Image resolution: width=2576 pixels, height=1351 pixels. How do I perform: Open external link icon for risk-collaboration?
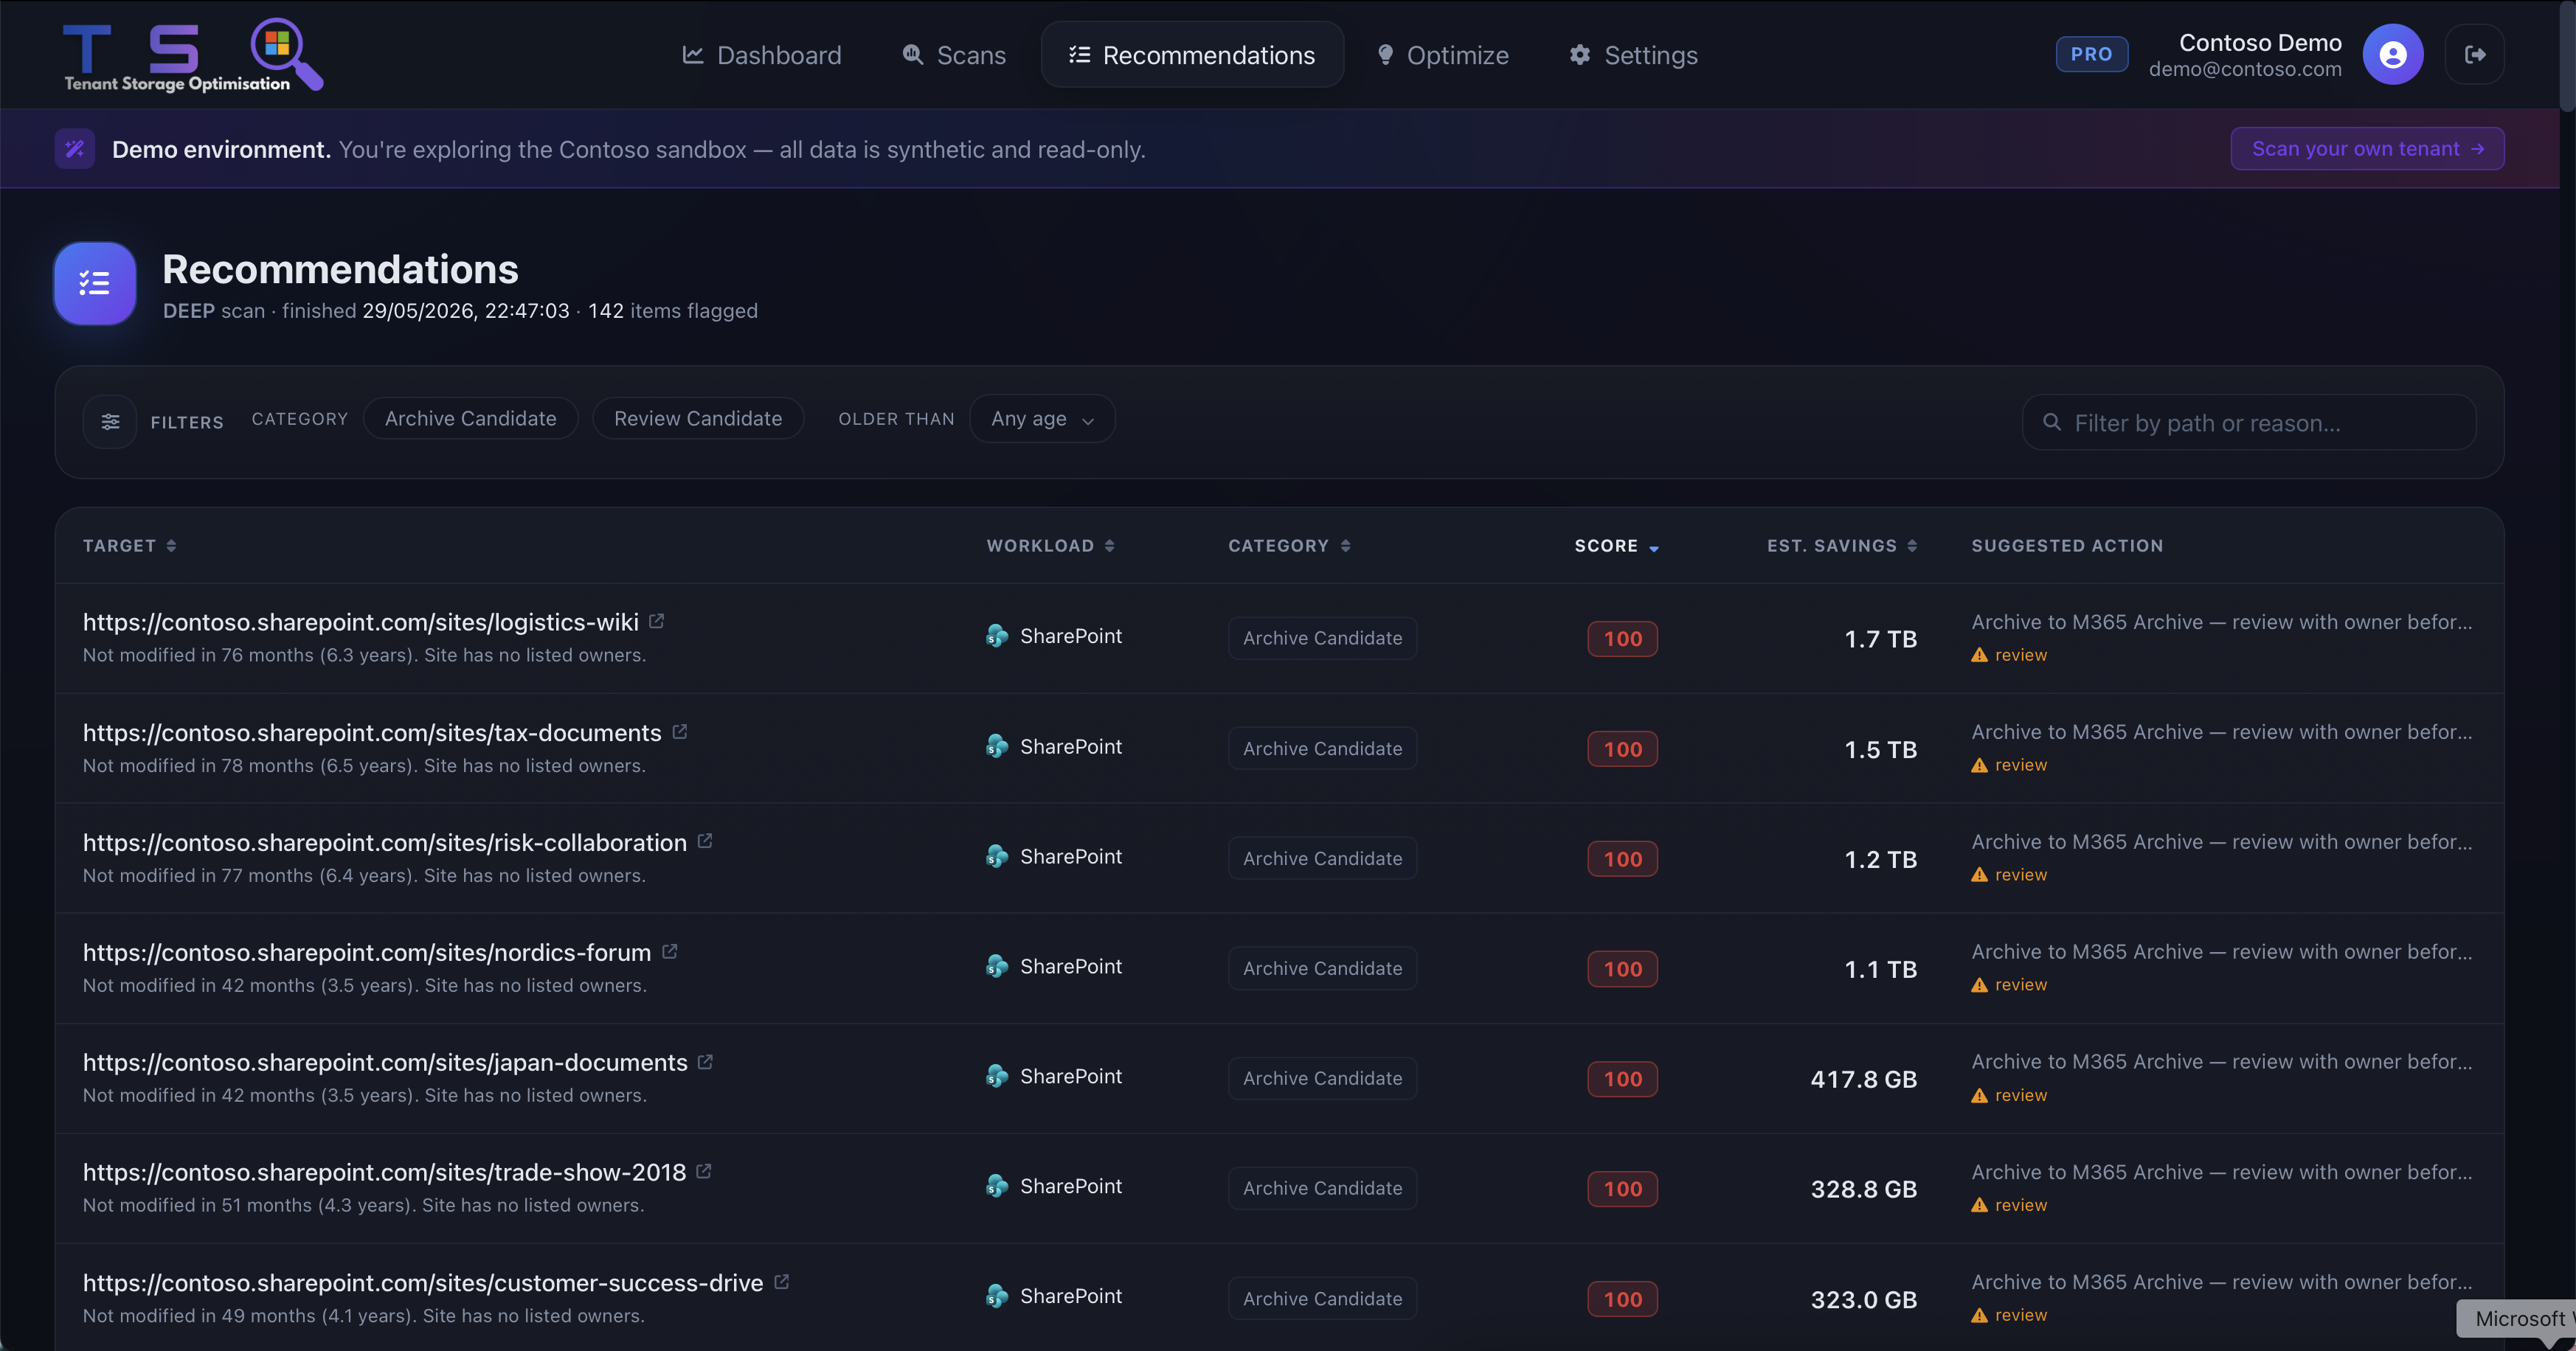(705, 842)
